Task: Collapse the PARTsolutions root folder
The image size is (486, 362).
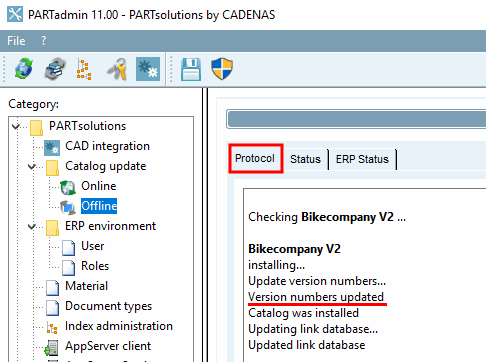Action: (15, 126)
